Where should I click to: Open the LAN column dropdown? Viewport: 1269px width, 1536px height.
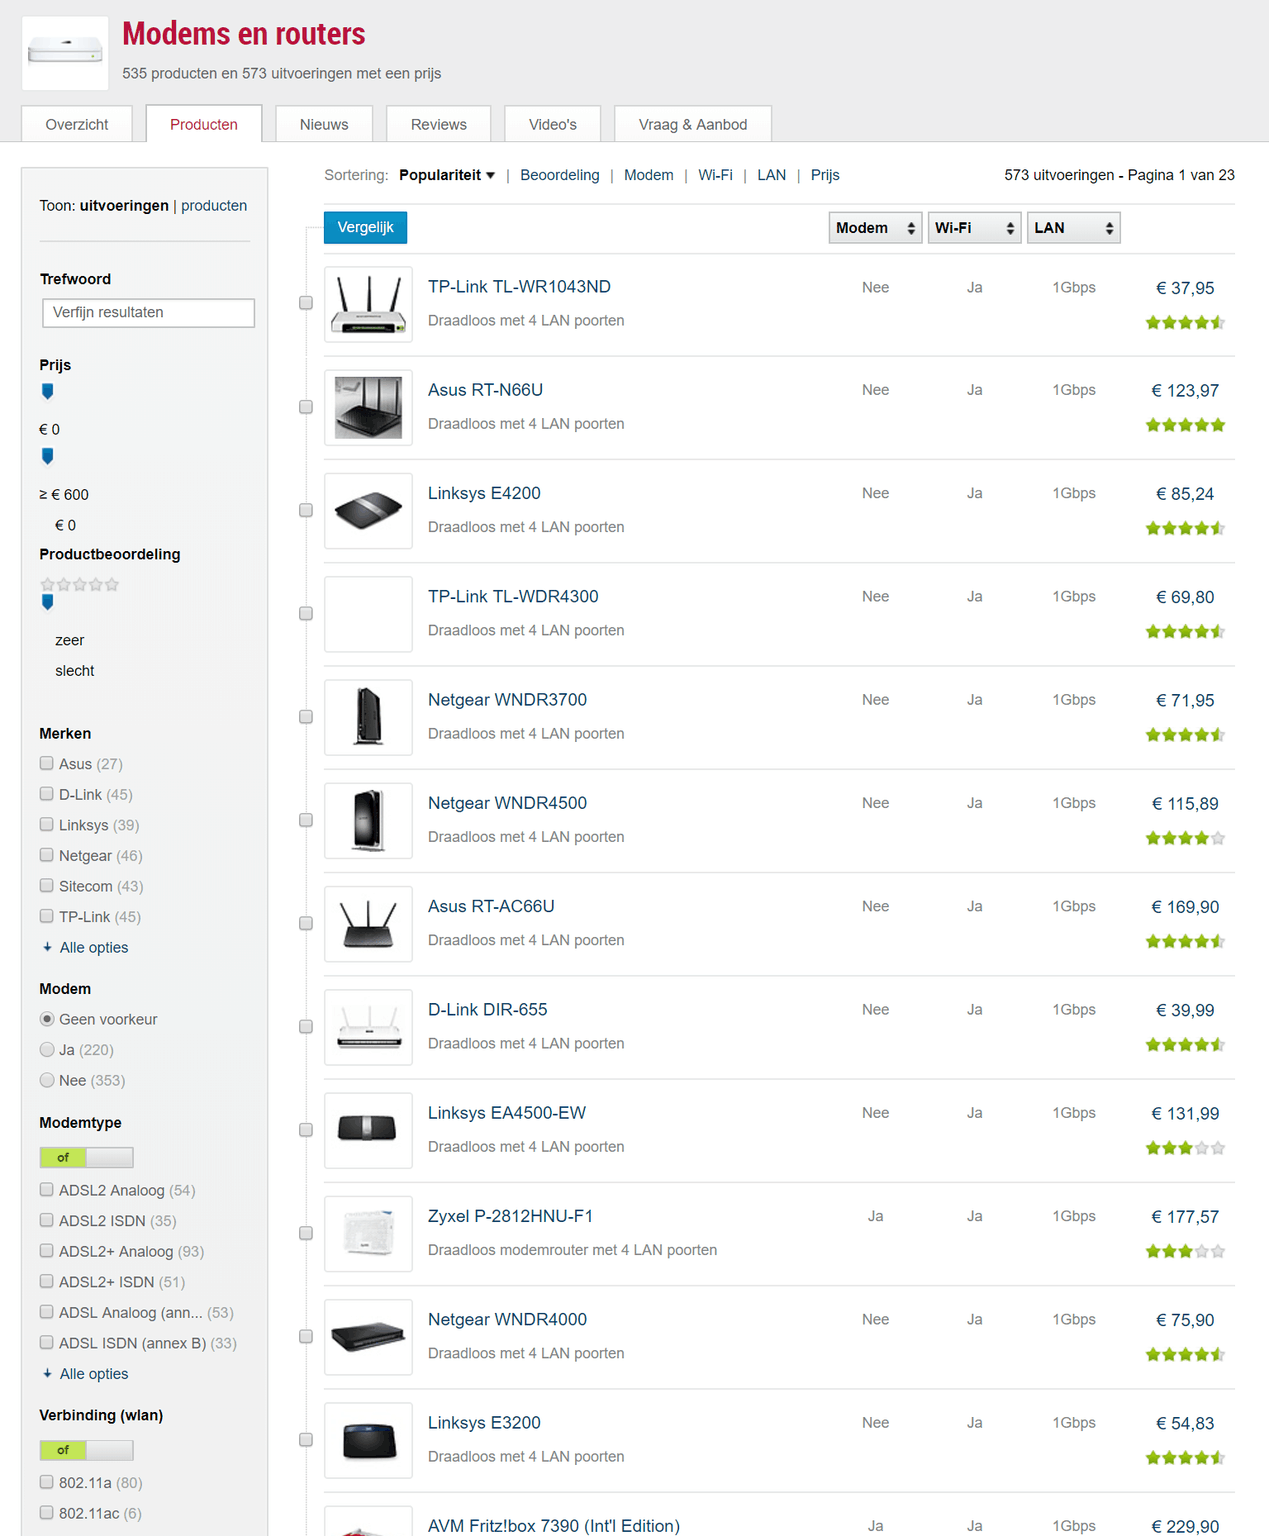click(1073, 228)
